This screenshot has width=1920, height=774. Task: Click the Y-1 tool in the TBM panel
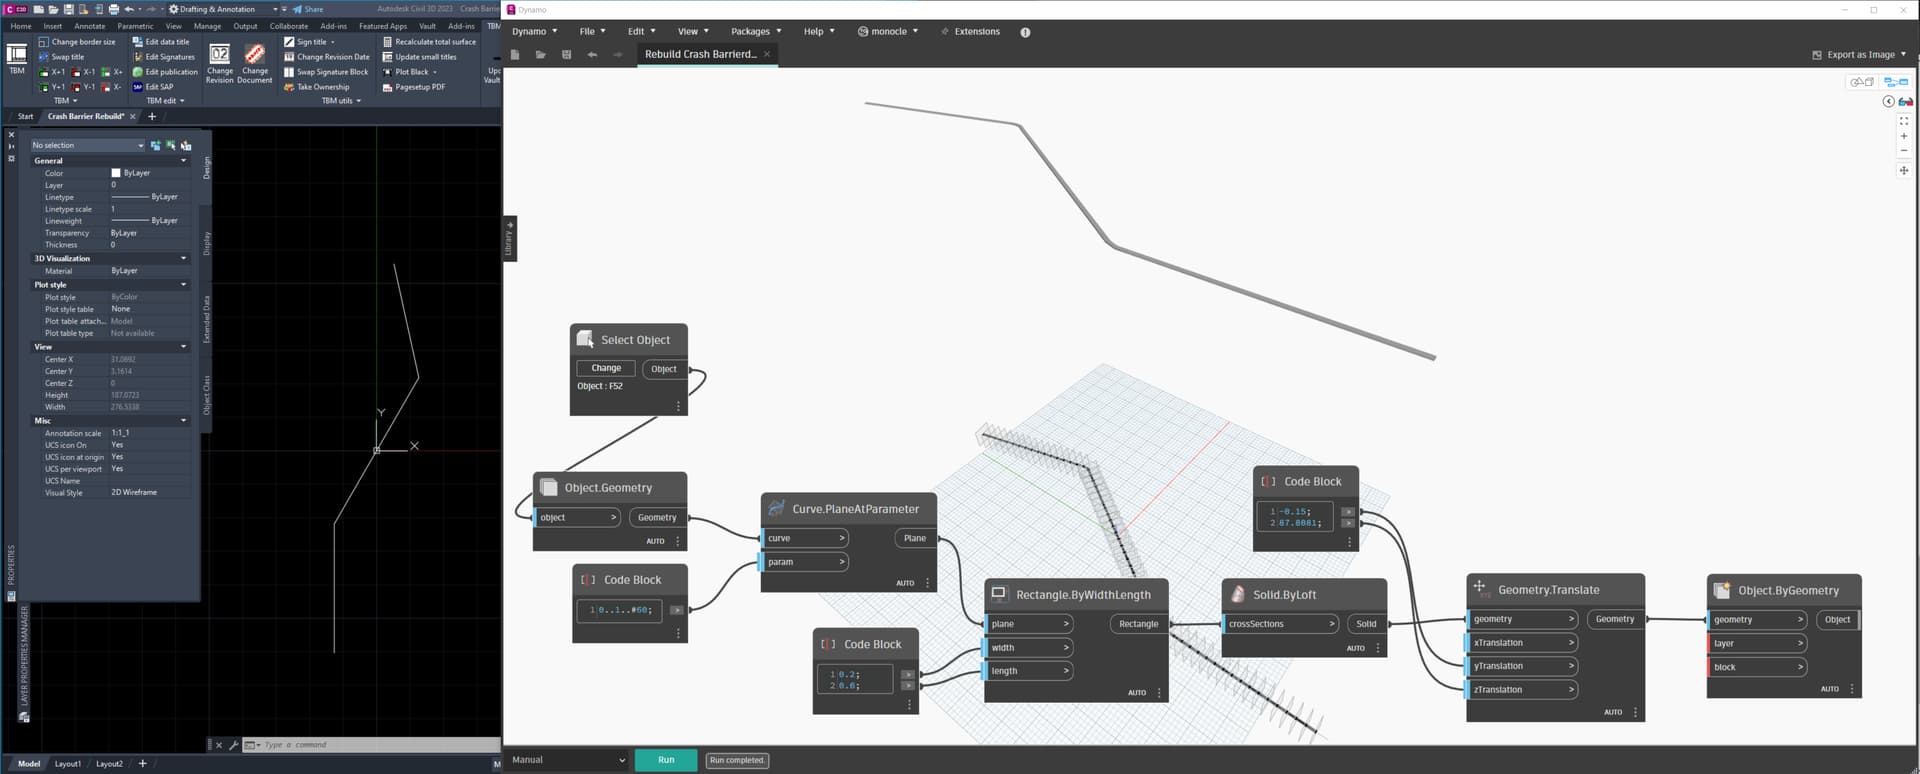pos(83,87)
